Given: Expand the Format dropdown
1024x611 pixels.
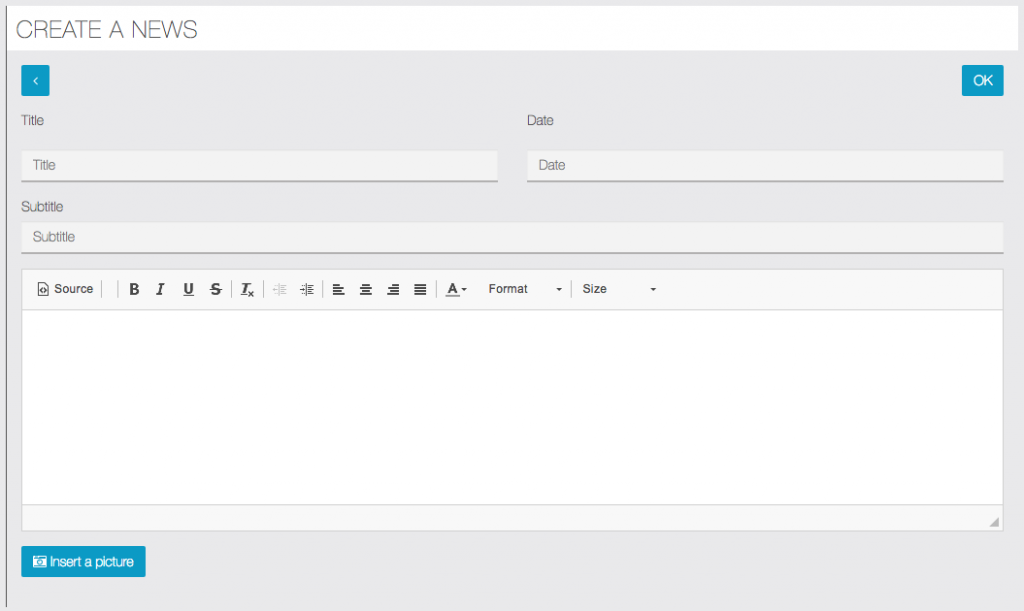Looking at the screenshot, I should tap(525, 289).
